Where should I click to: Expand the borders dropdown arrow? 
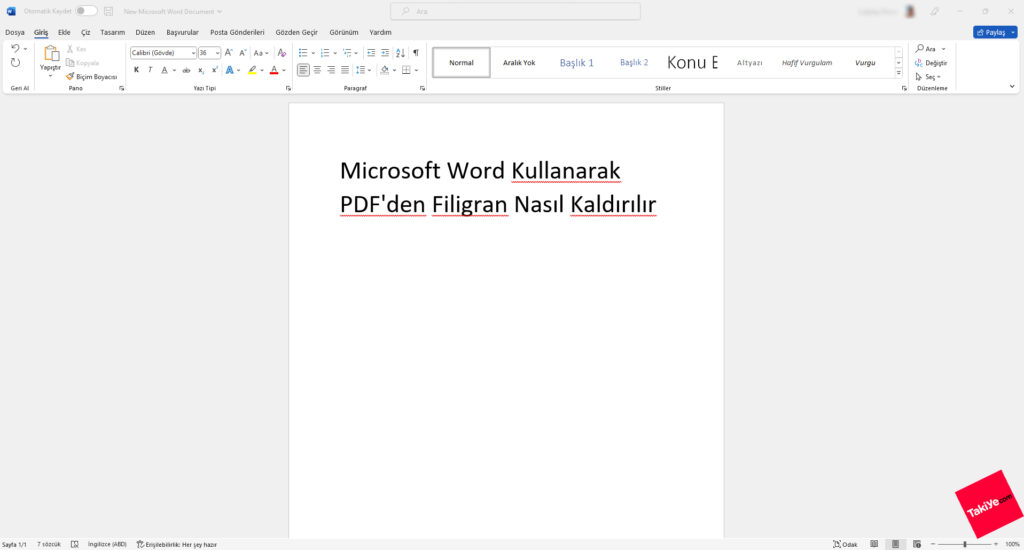tap(417, 70)
